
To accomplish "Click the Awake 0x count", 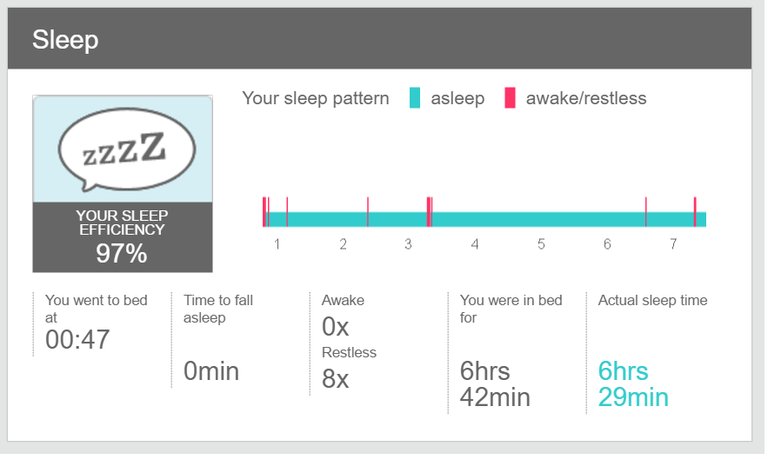I will [336, 326].
